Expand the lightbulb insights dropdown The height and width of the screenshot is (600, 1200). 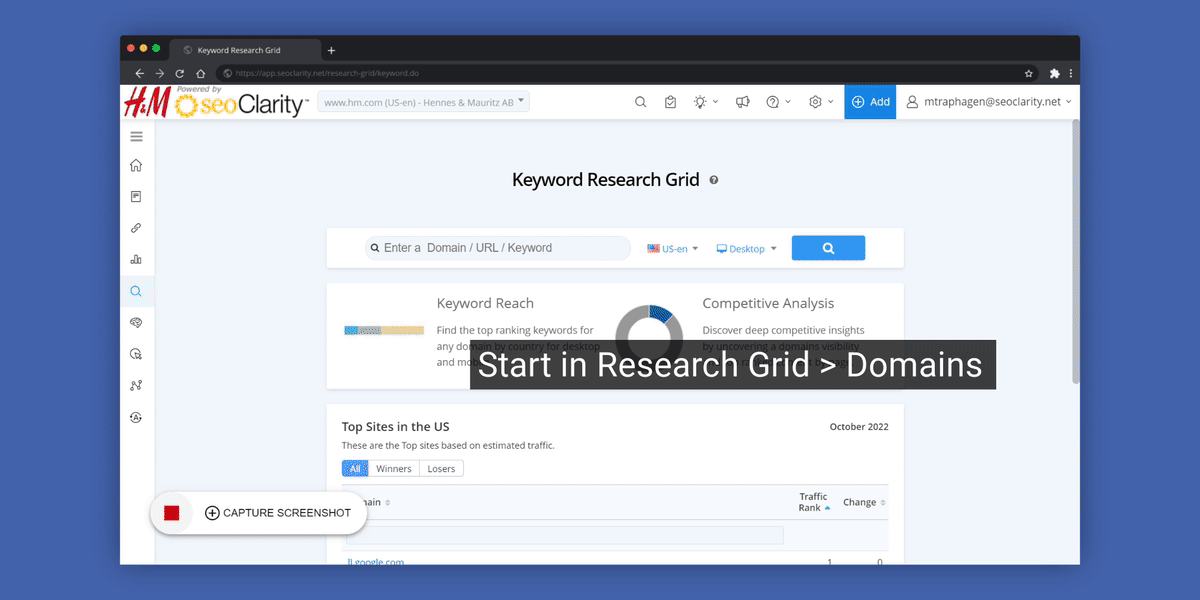(x=705, y=102)
